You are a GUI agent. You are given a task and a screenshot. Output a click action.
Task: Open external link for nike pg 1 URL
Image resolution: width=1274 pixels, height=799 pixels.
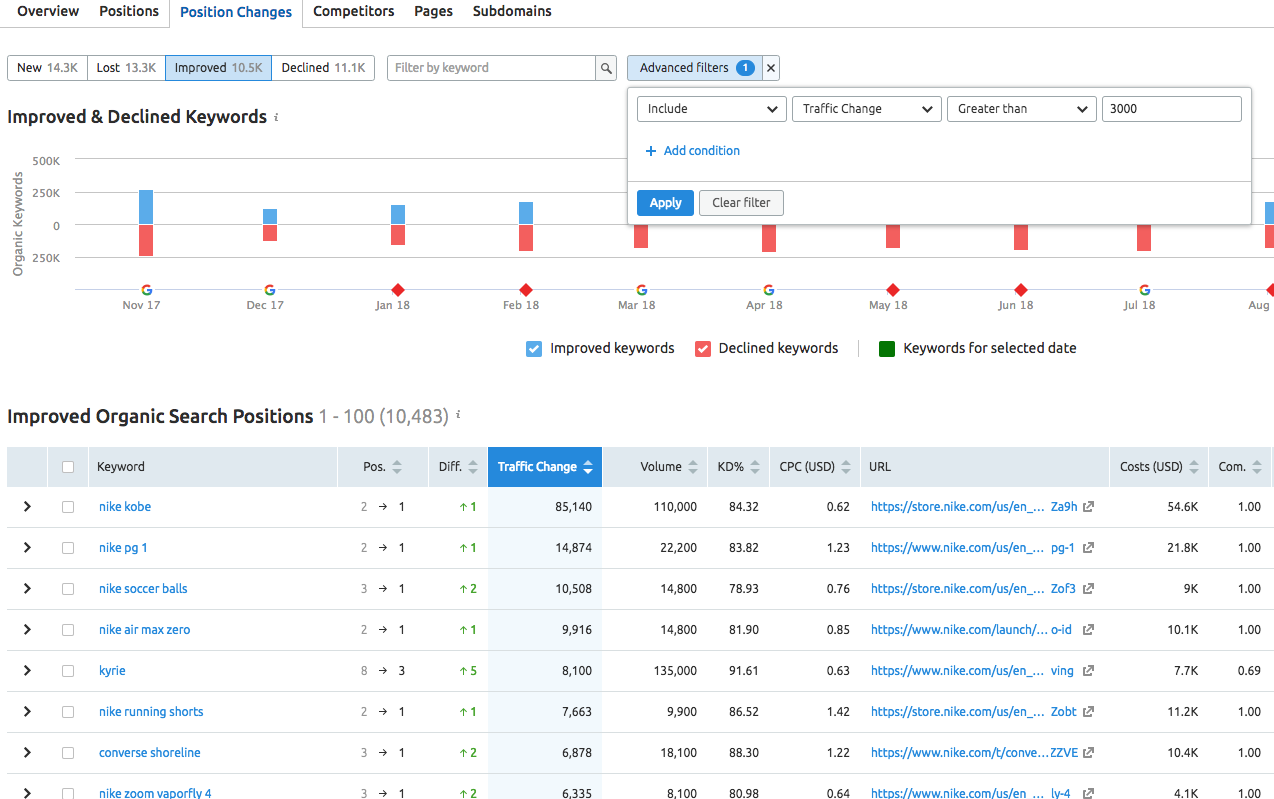point(1089,548)
